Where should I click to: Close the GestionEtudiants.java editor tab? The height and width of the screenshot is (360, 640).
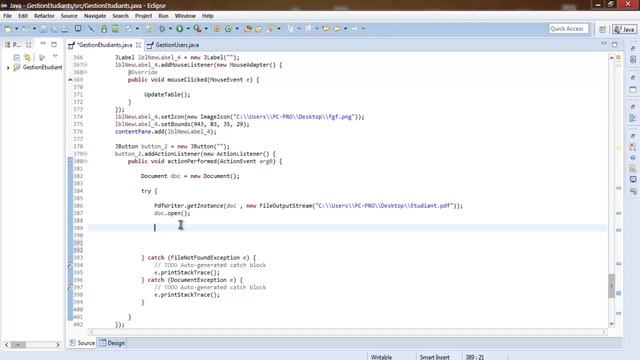coord(139,45)
